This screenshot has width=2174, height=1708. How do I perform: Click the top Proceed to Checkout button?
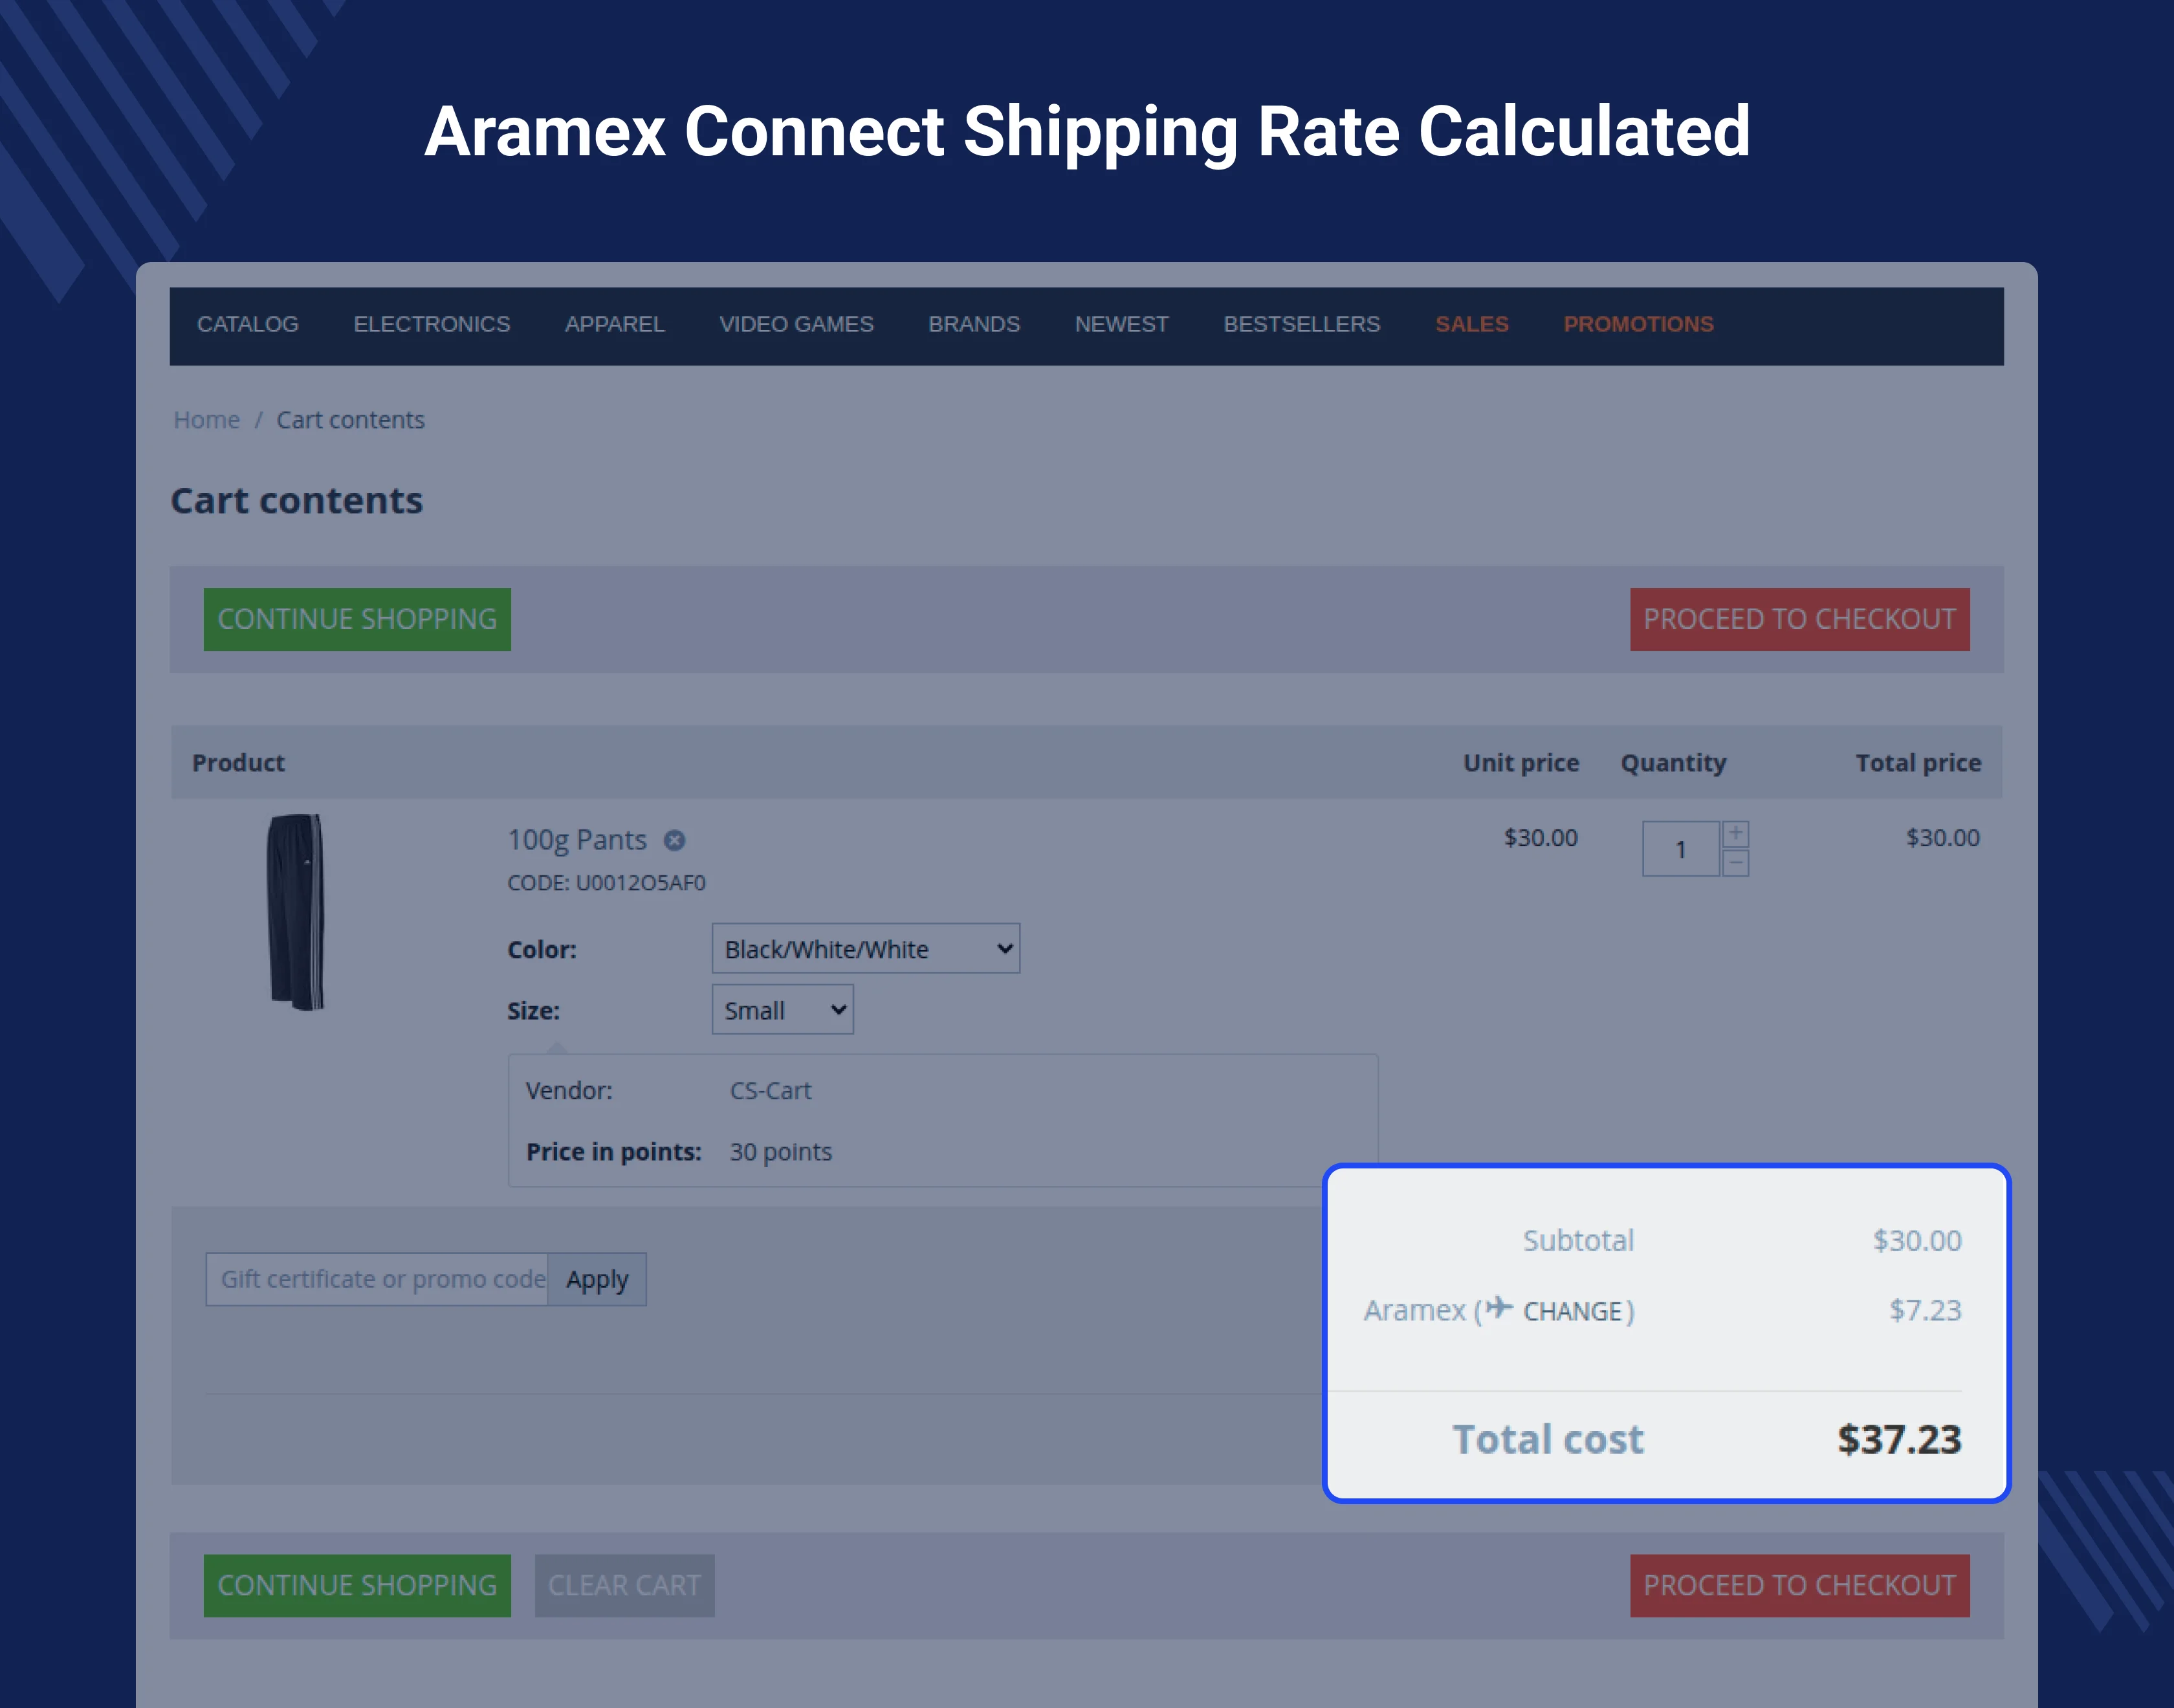click(1799, 620)
